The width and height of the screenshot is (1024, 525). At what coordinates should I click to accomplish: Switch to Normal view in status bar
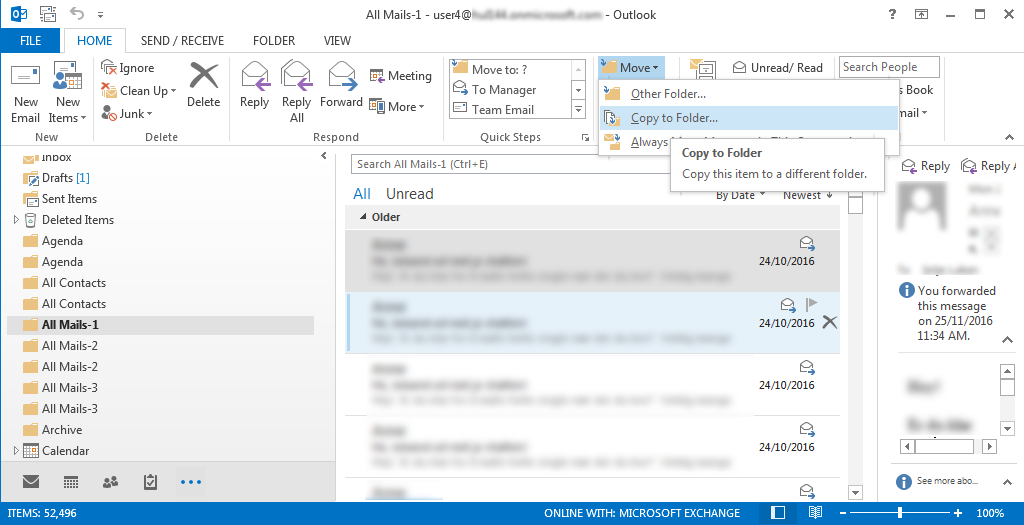point(778,513)
